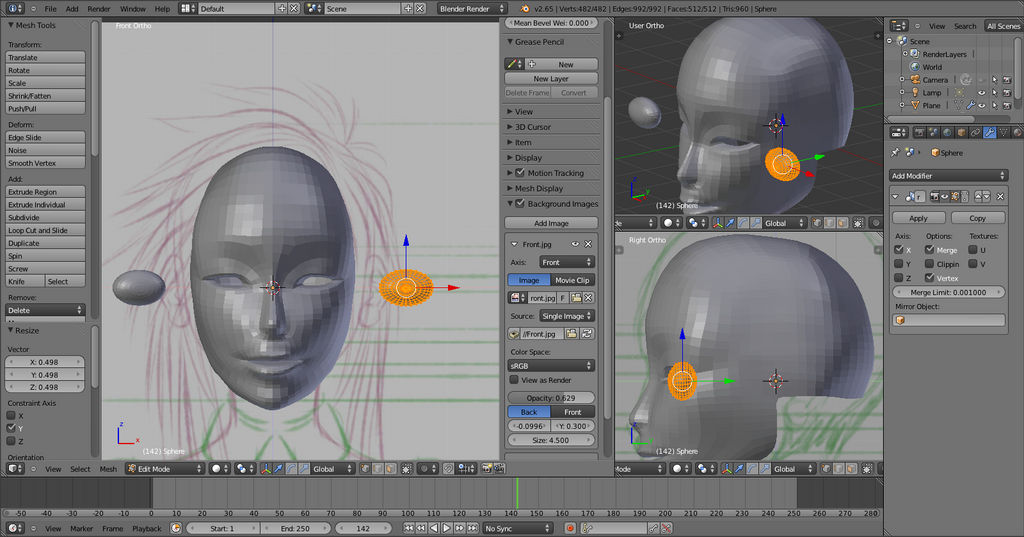Click the Lamp object icon in outliner
The height and width of the screenshot is (537, 1024).
point(914,92)
